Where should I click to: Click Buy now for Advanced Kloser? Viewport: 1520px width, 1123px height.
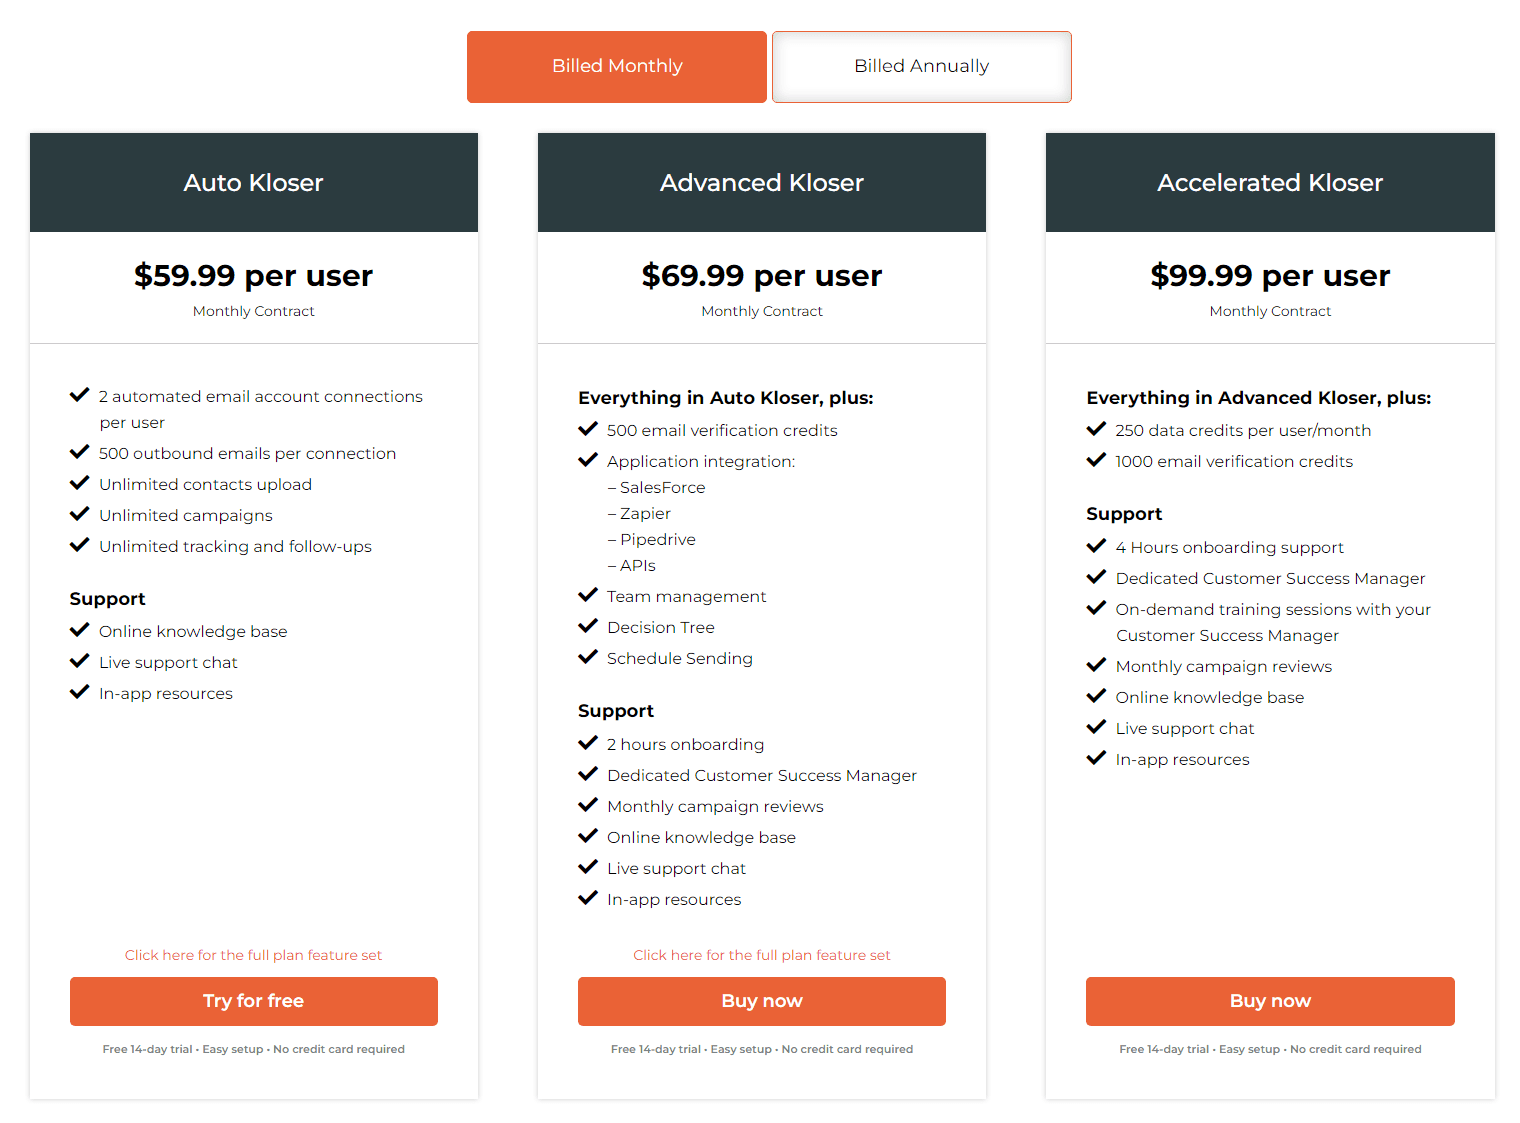[761, 1001]
